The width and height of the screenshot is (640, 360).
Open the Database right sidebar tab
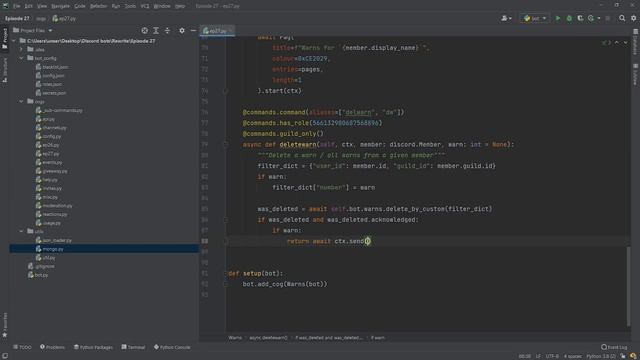pyautogui.click(x=636, y=42)
